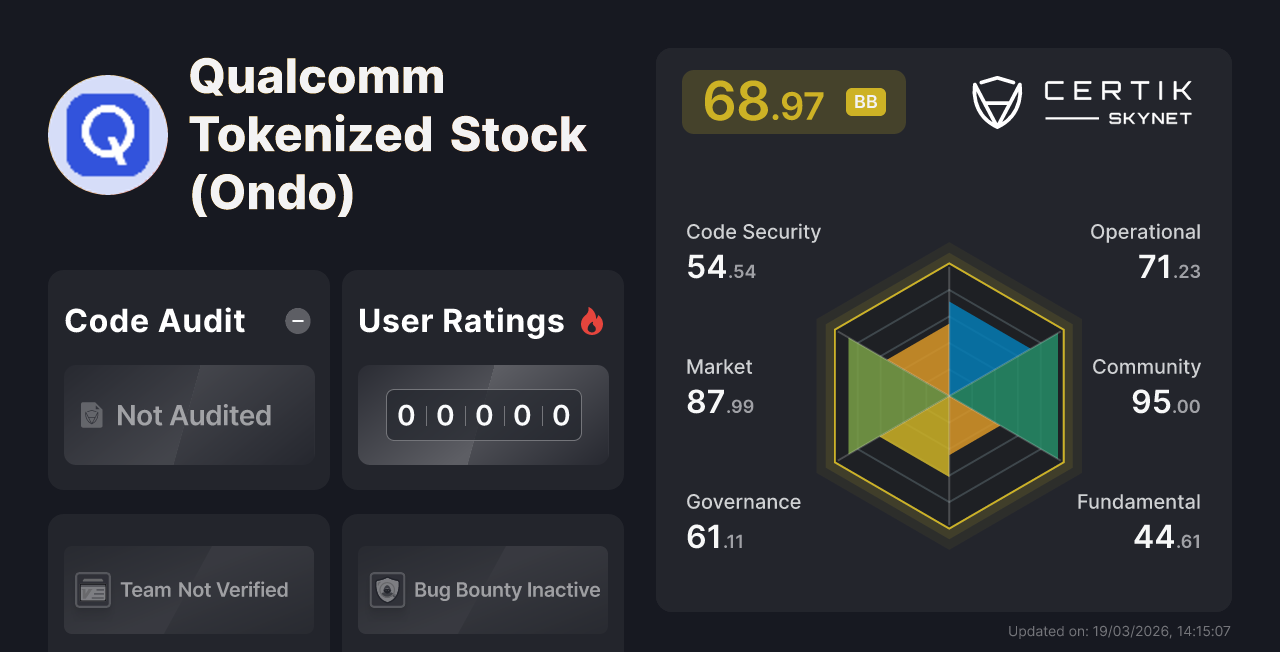Select the Governance category label
The image size is (1280, 652).
[743, 502]
